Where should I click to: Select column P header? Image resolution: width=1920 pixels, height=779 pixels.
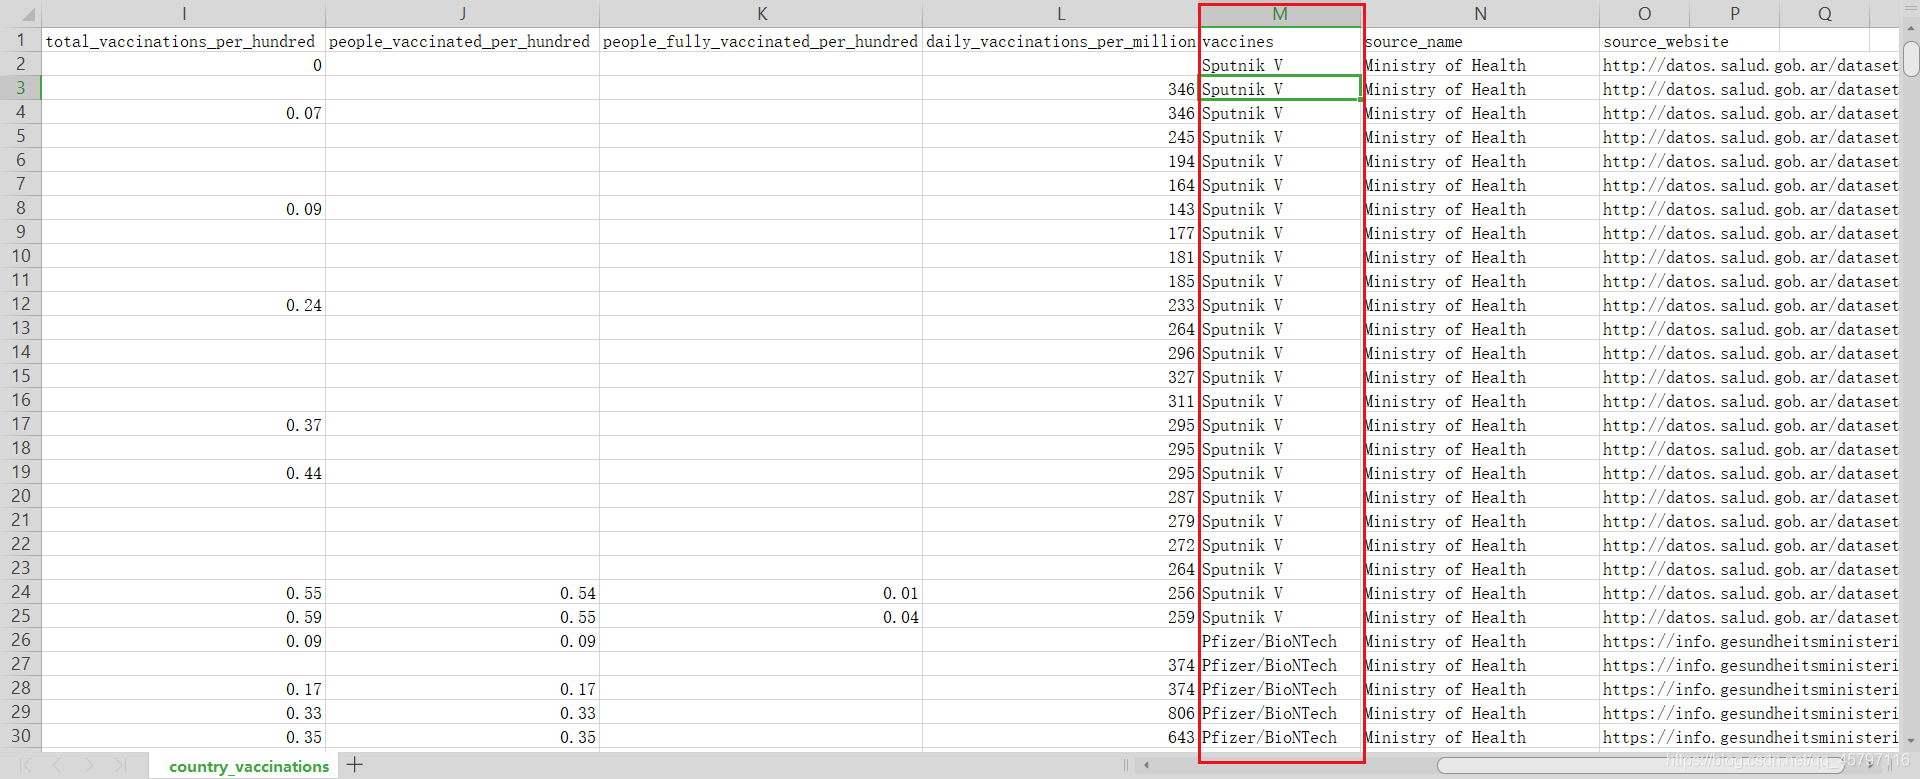pos(1734,14)
